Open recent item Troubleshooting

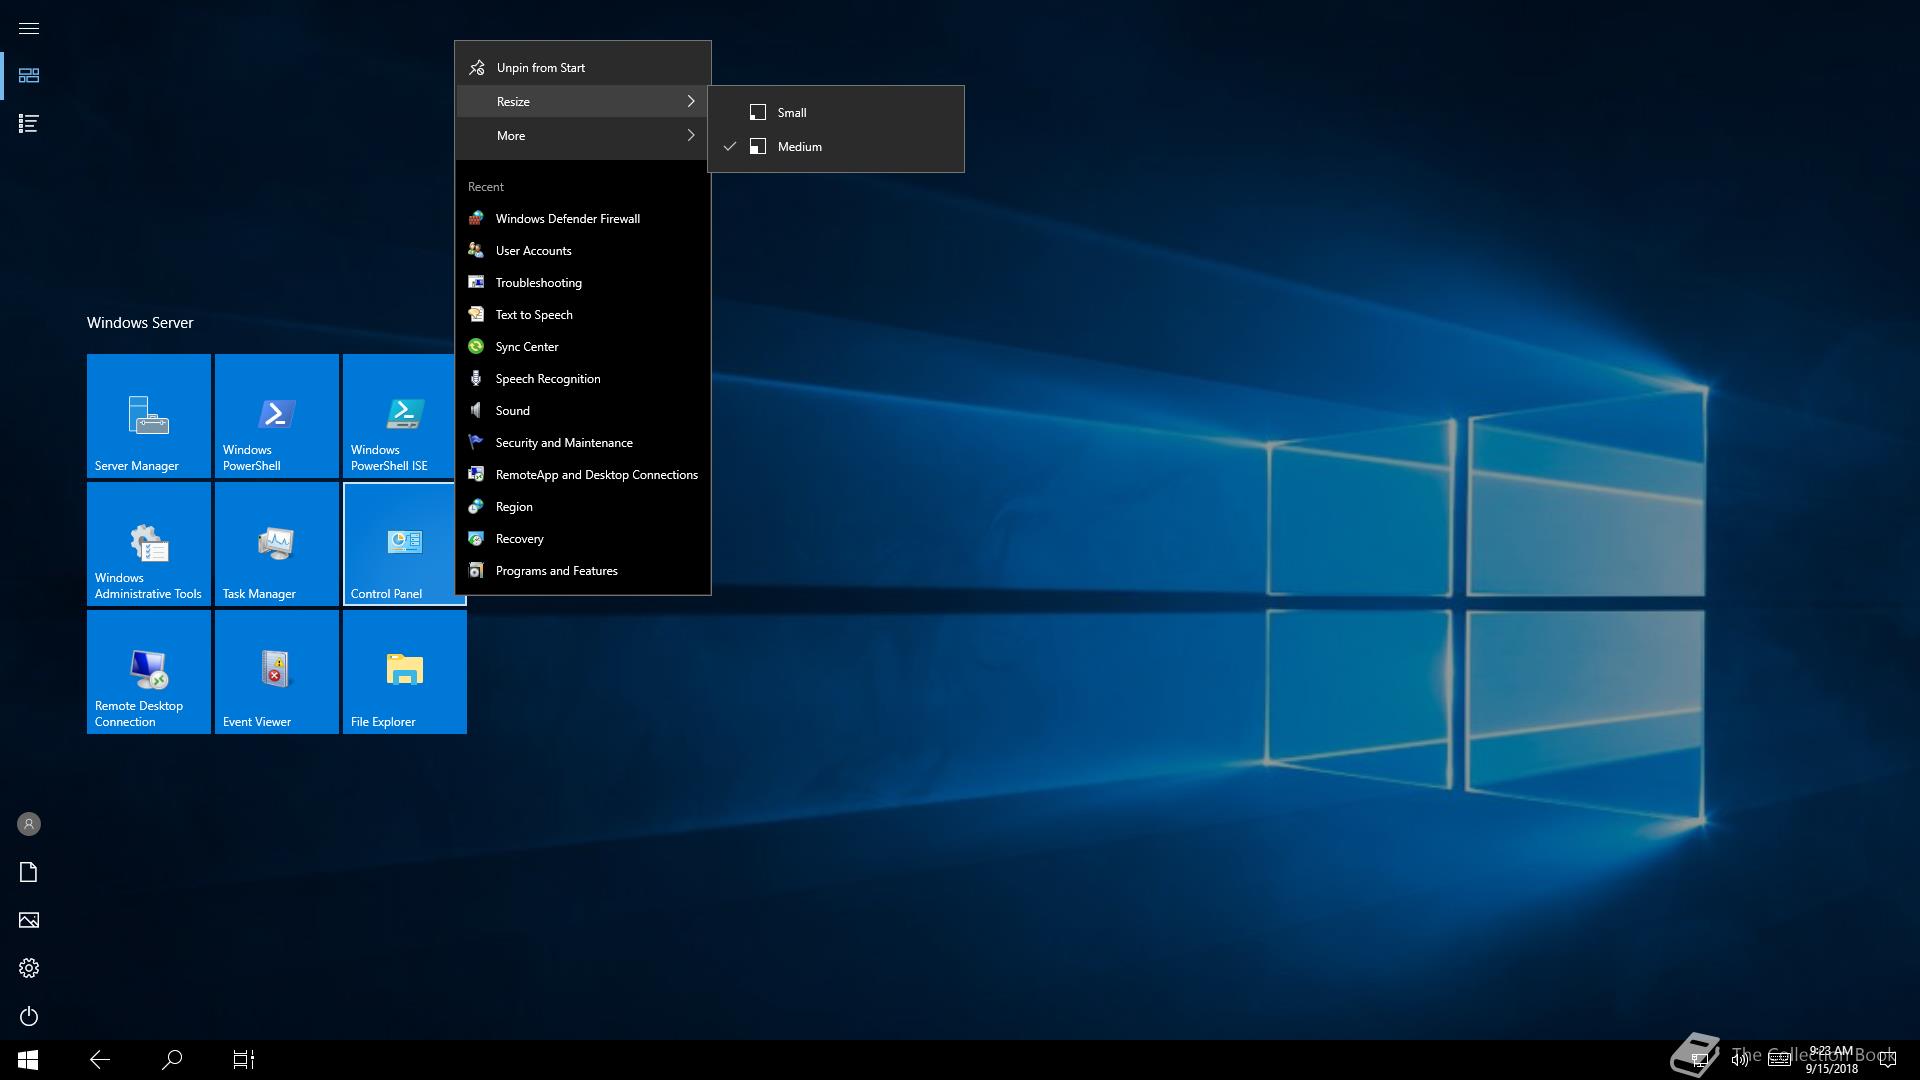tap(583, 283)
